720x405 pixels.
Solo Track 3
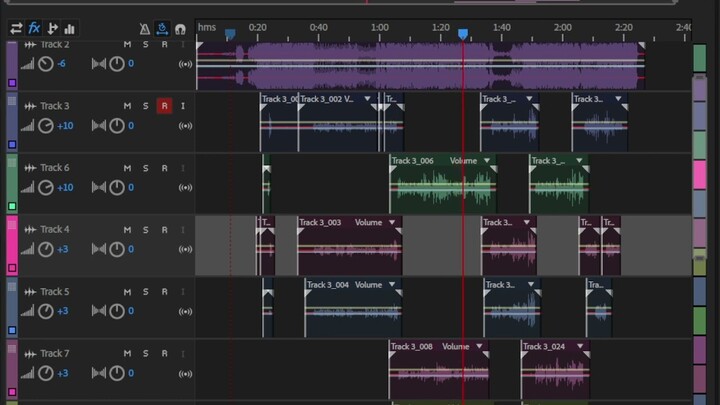pos(146,106)
